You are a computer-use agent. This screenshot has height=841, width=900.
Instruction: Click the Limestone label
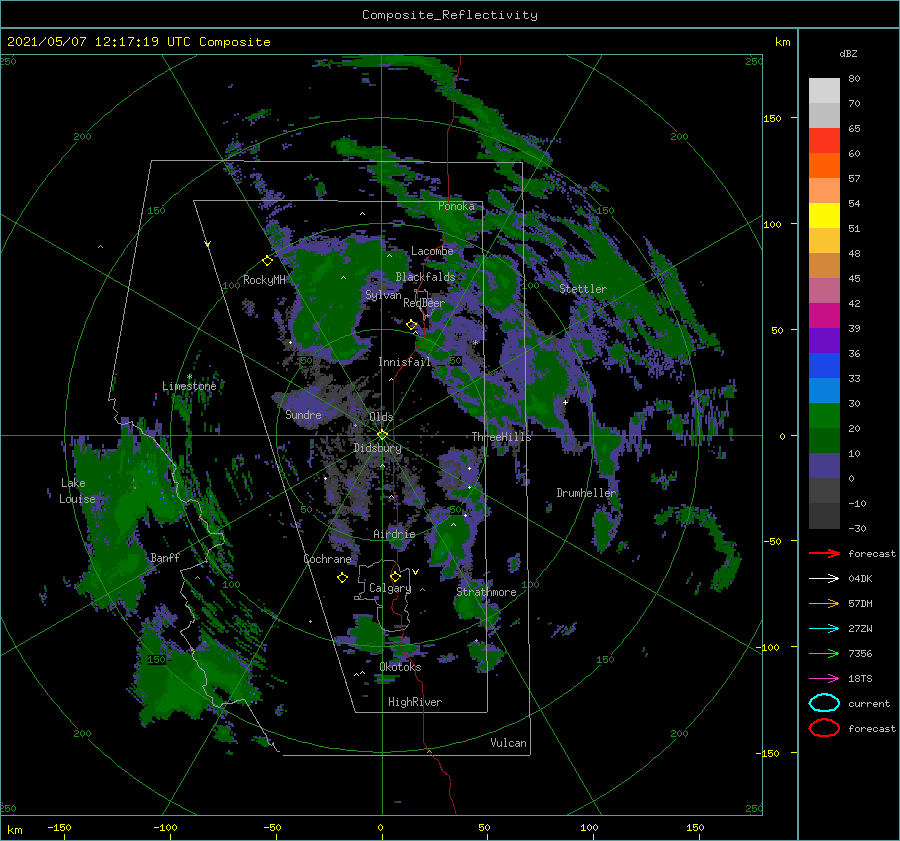pyautogui.click(x=189, y=386)
